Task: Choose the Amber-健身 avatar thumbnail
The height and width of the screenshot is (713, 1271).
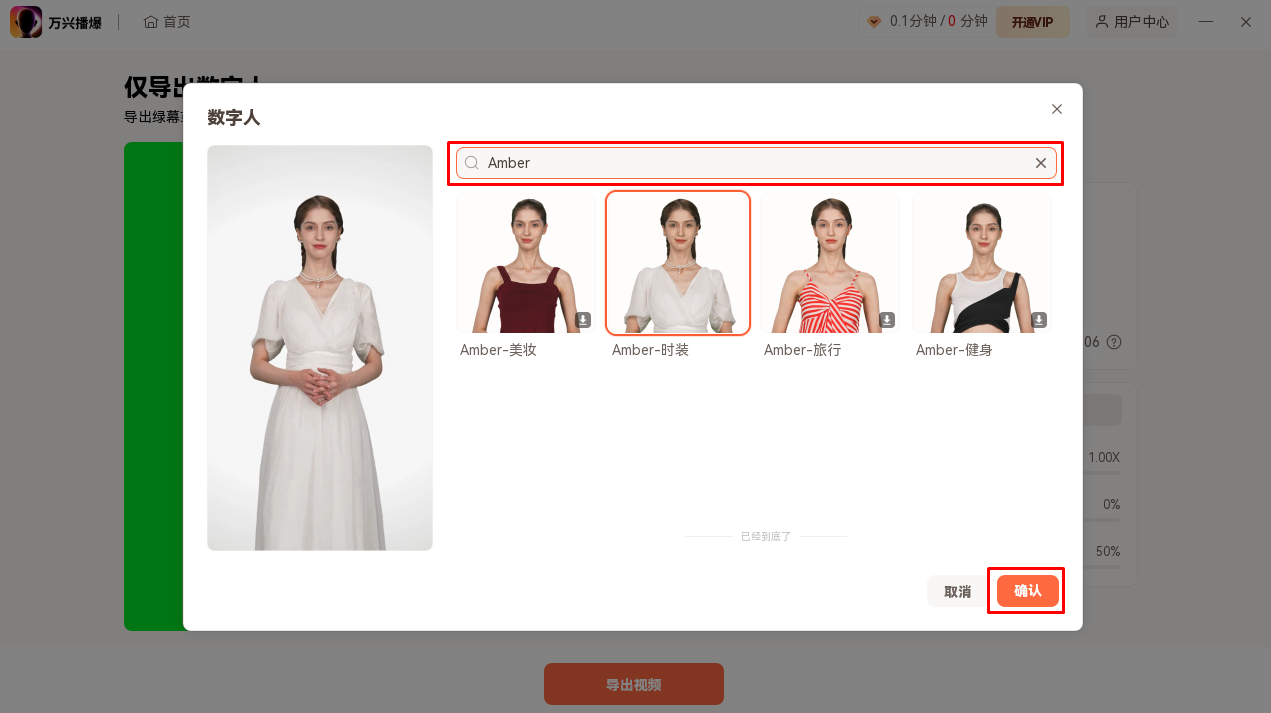Action: (982, 263)
